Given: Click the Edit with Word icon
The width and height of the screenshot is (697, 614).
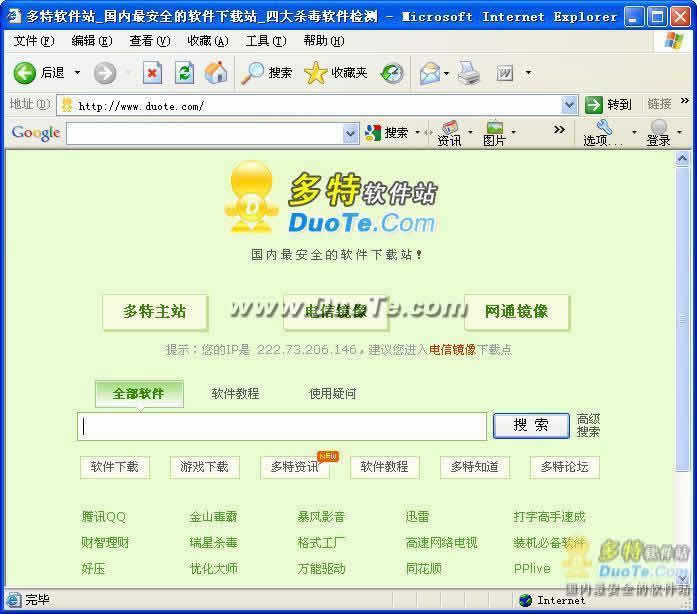Looking at the screenshot, I should 505,73.
